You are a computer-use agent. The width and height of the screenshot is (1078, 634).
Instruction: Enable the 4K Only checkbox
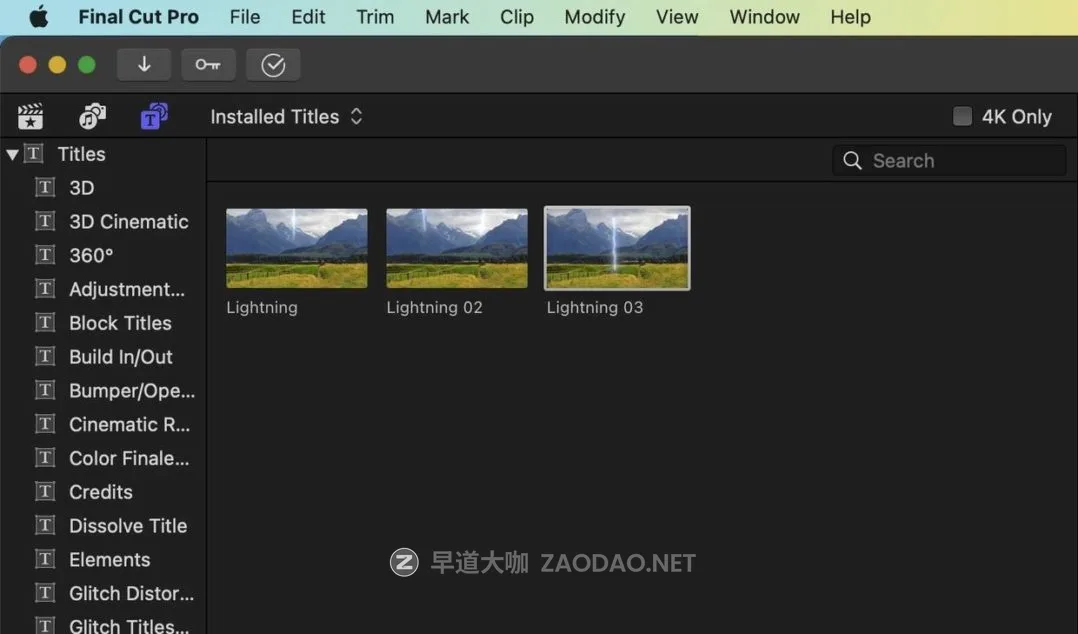pos(962,117)
